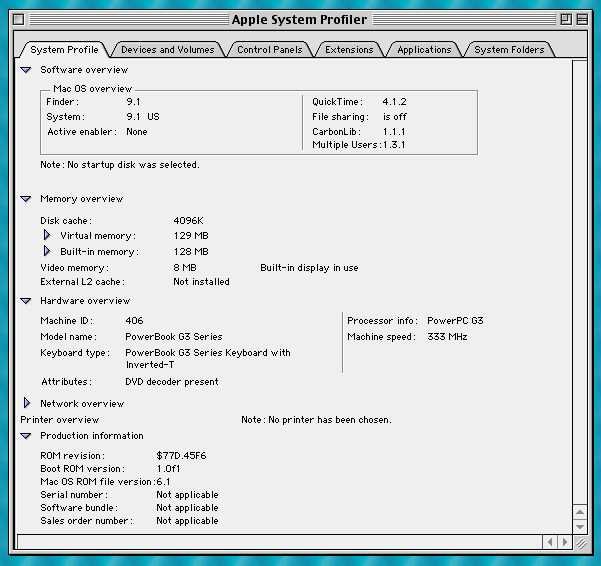Open the Control Panels tab
Viewport: 601px width, 566px height.
(269, 50)
